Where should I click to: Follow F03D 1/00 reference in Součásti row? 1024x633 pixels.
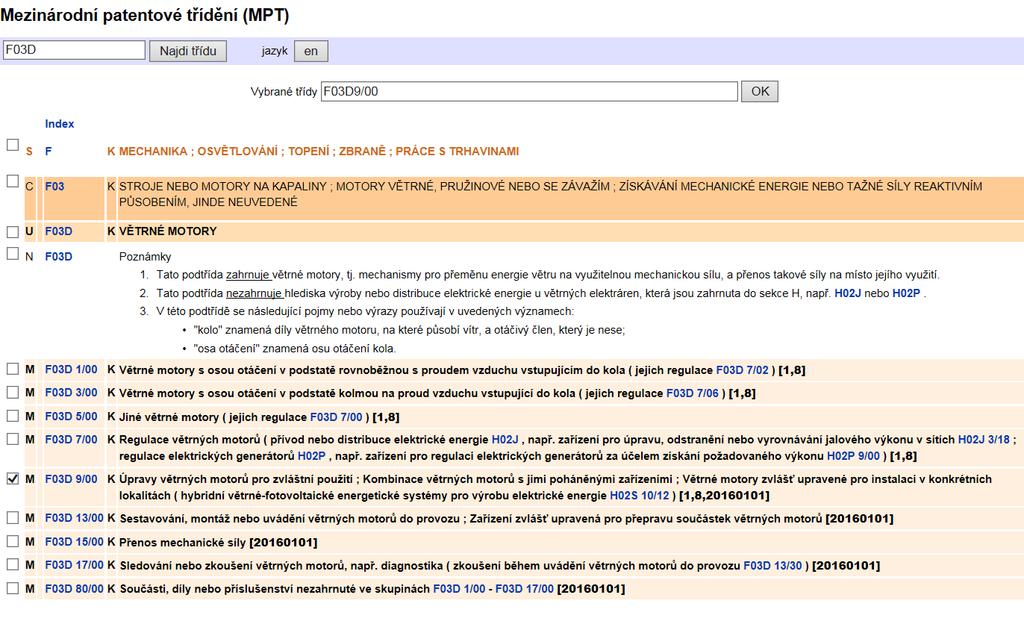pos(459,589)
